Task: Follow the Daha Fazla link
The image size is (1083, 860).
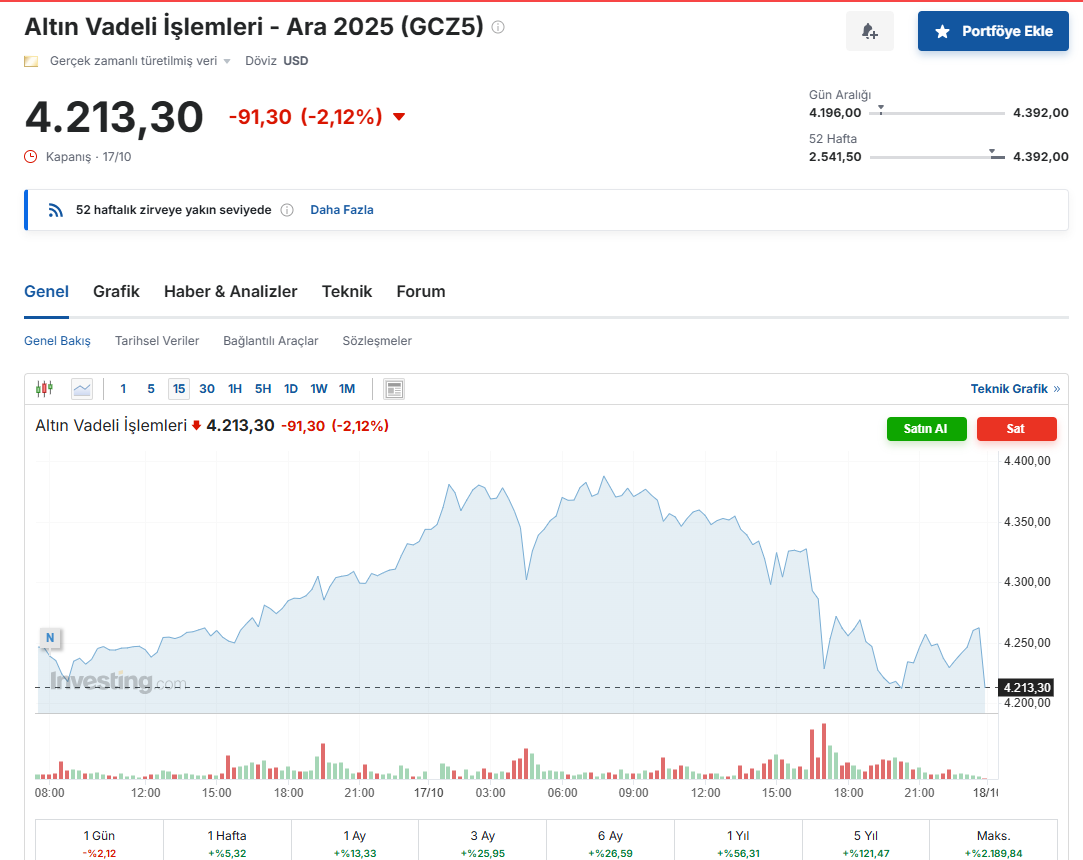Action: [x=342, y=210]
